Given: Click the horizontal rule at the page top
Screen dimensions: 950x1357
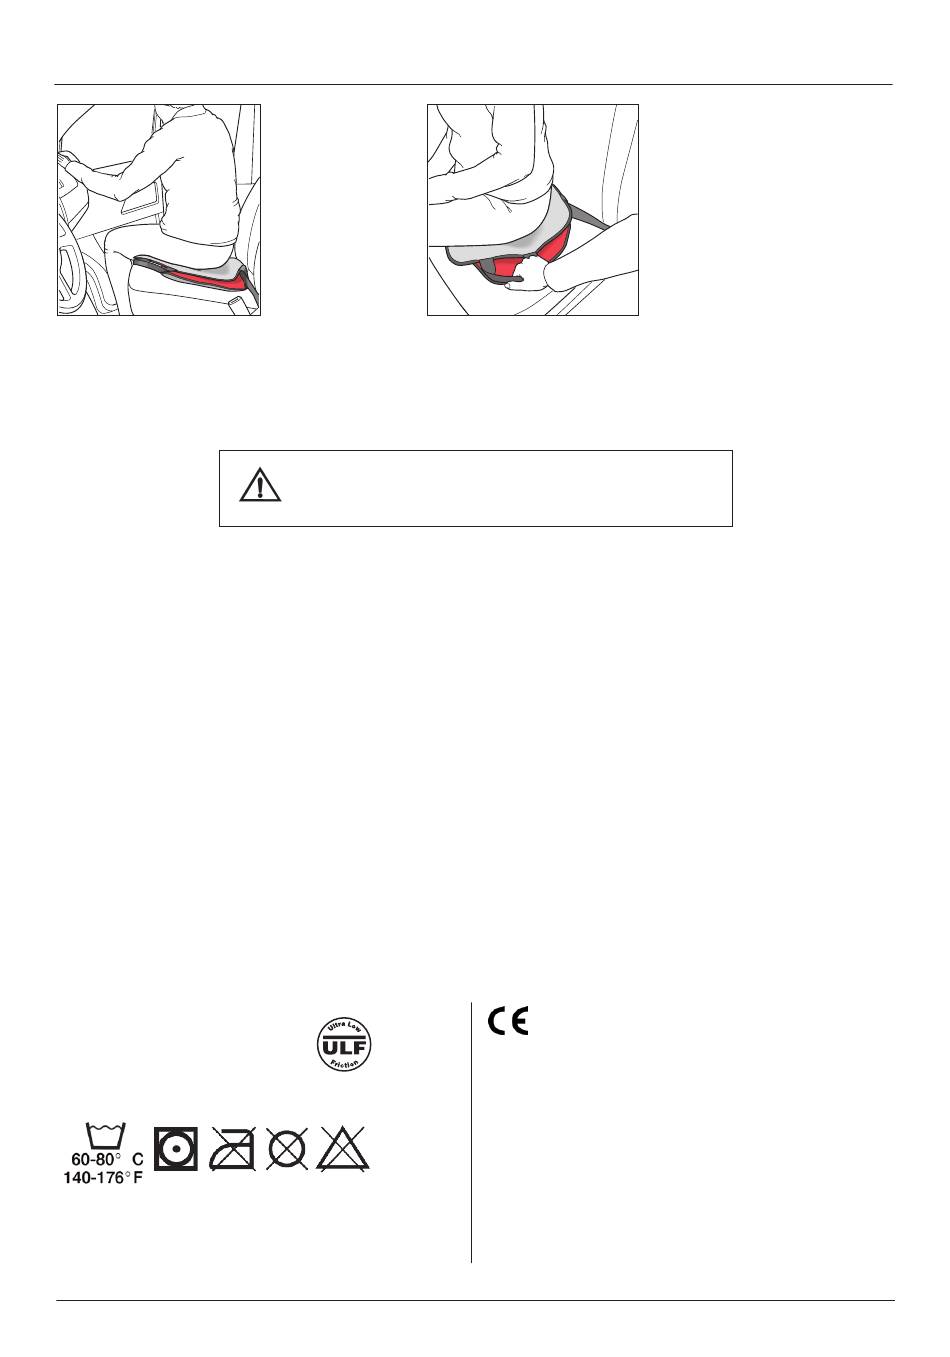Looking at the screenshot, I should pyautogui.click(x=474, y=85).
